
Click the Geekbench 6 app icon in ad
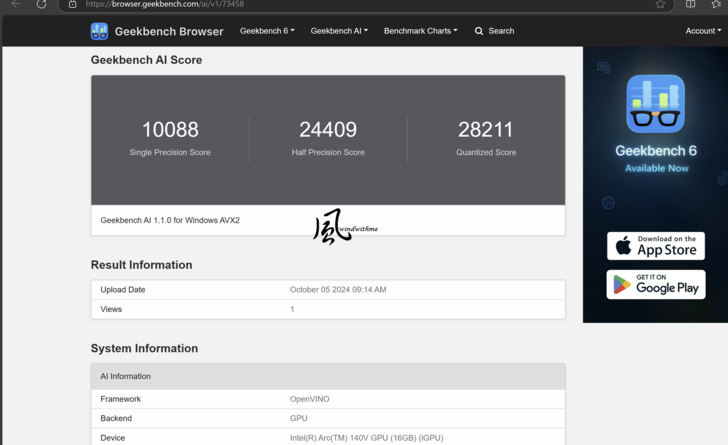pos(655,104)
